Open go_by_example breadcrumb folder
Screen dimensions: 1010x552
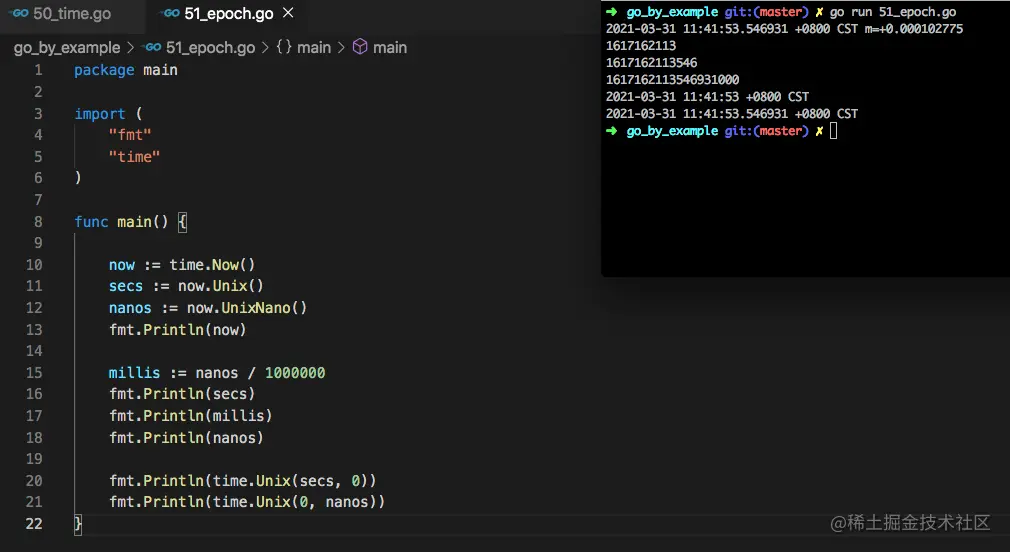point(67,48)
